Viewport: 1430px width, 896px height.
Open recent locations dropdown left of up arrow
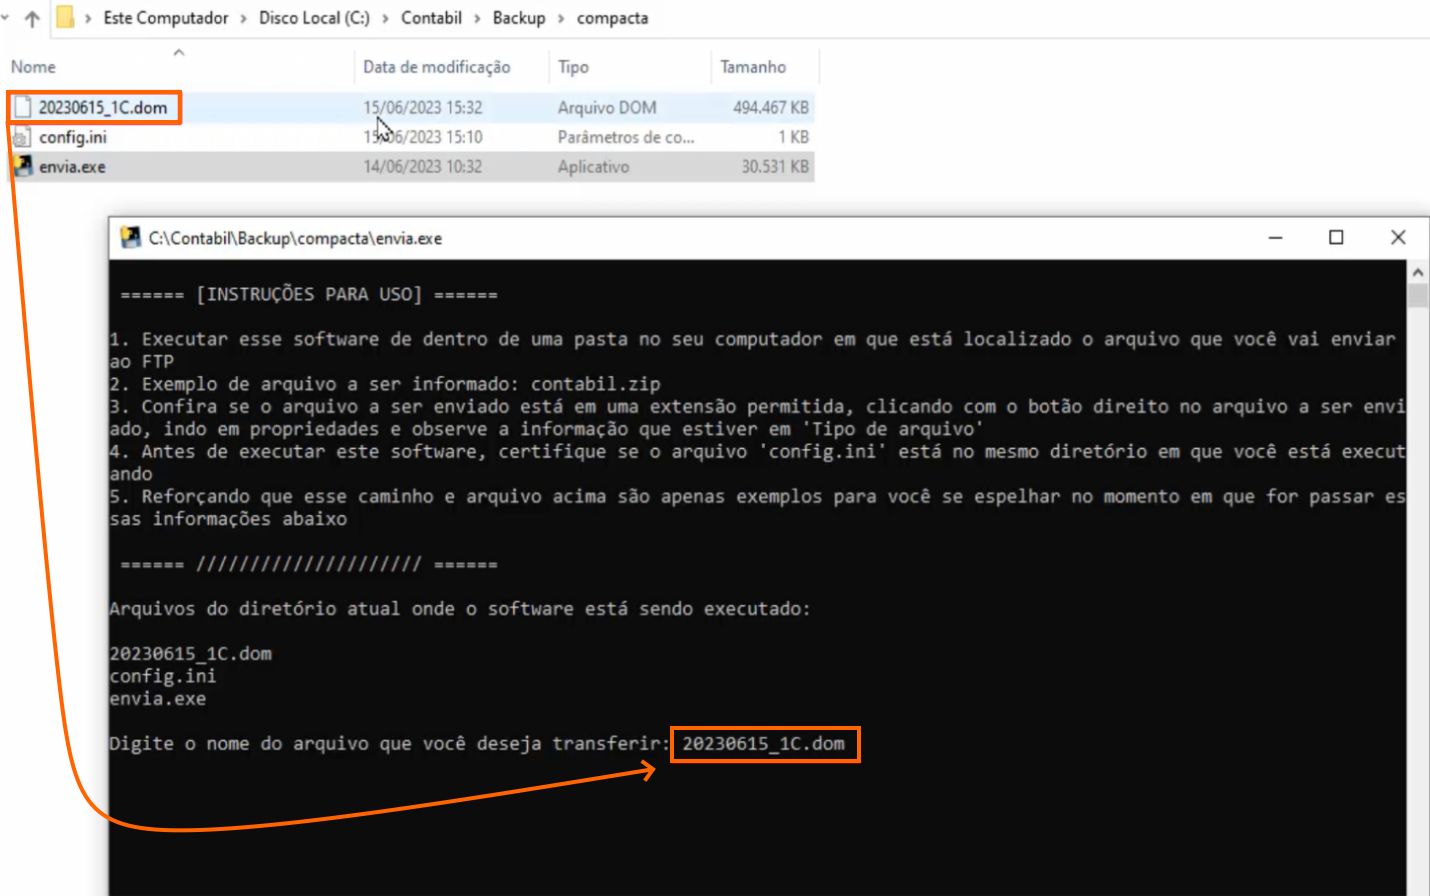pos(6,18)
